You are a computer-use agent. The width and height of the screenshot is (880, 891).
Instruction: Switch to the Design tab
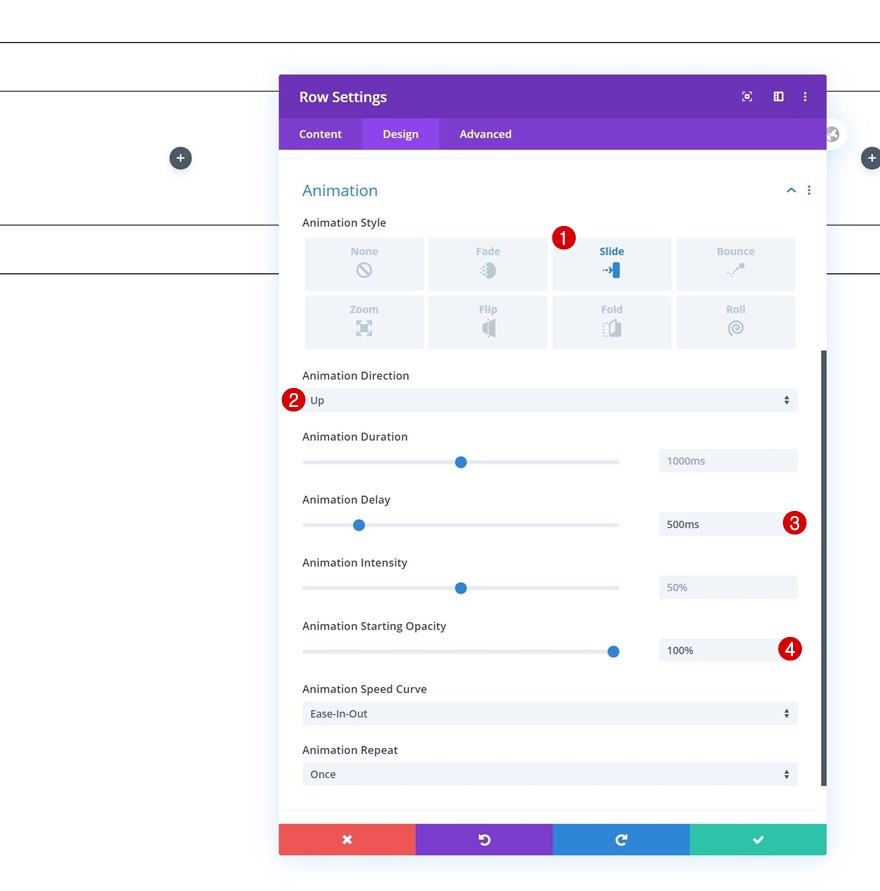[401, 134]
